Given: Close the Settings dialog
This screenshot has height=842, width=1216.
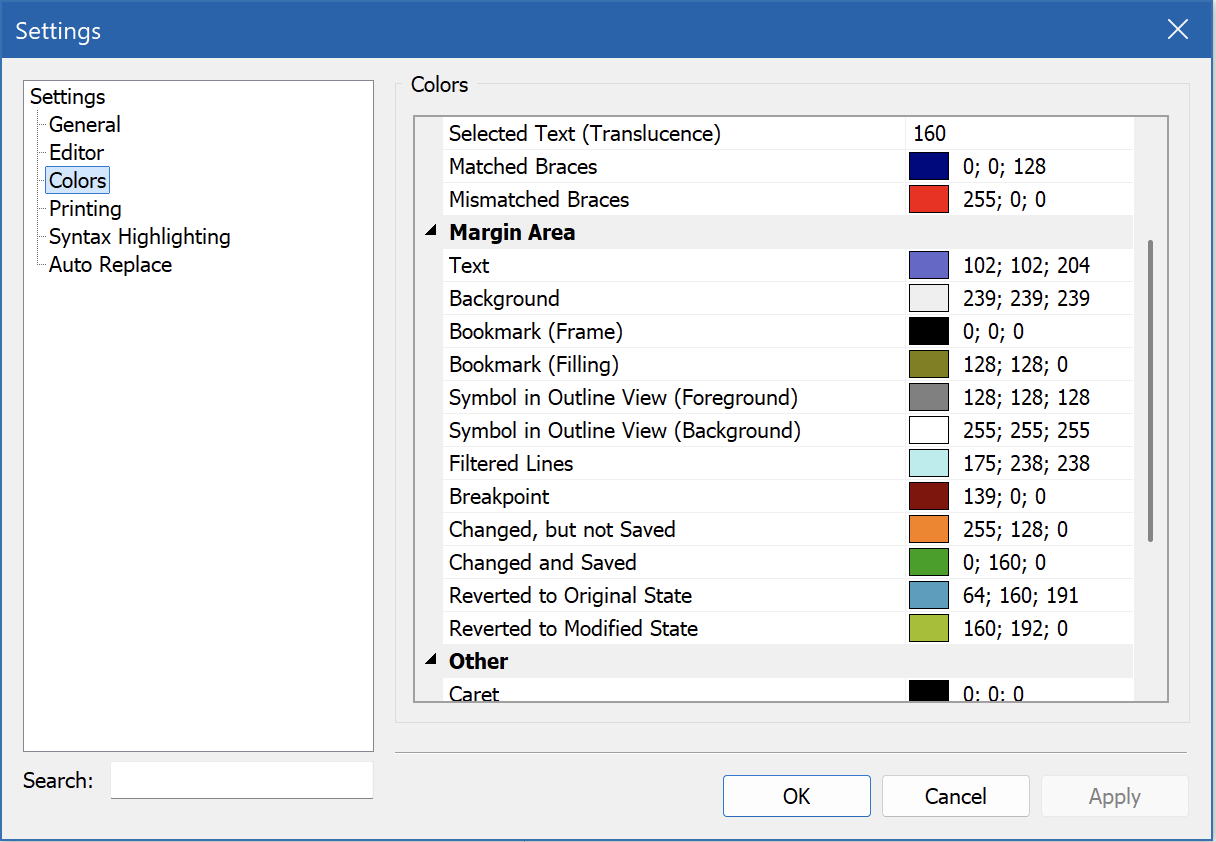Looking at the screenshot, I should 1177,30.
